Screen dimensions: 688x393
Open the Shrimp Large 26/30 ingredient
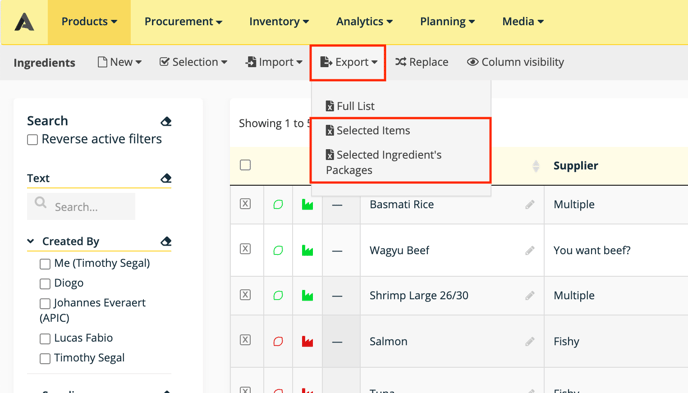pyautogui.click(x=419, y=296)
